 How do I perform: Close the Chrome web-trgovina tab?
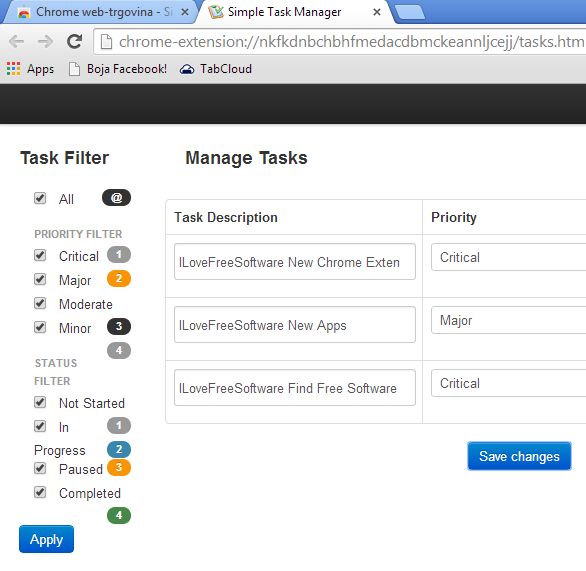point(185,12)
